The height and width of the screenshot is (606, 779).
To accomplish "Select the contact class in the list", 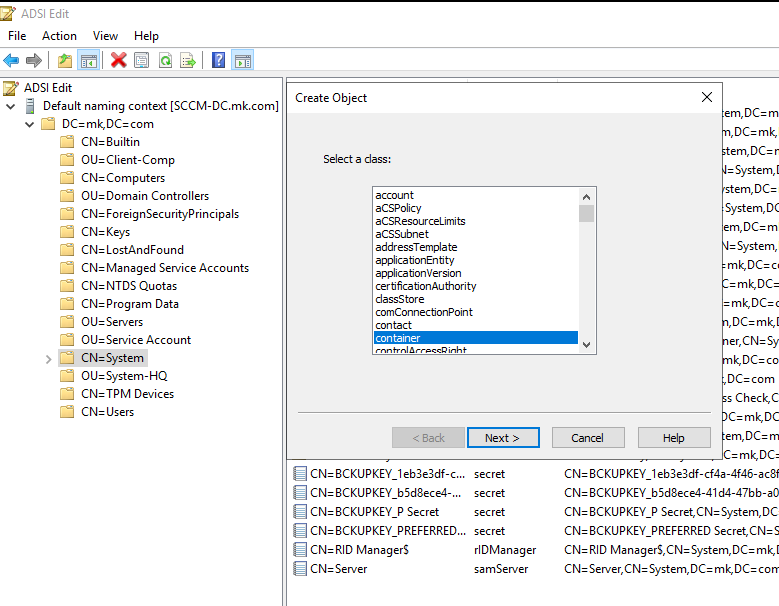I will (394, 325).
